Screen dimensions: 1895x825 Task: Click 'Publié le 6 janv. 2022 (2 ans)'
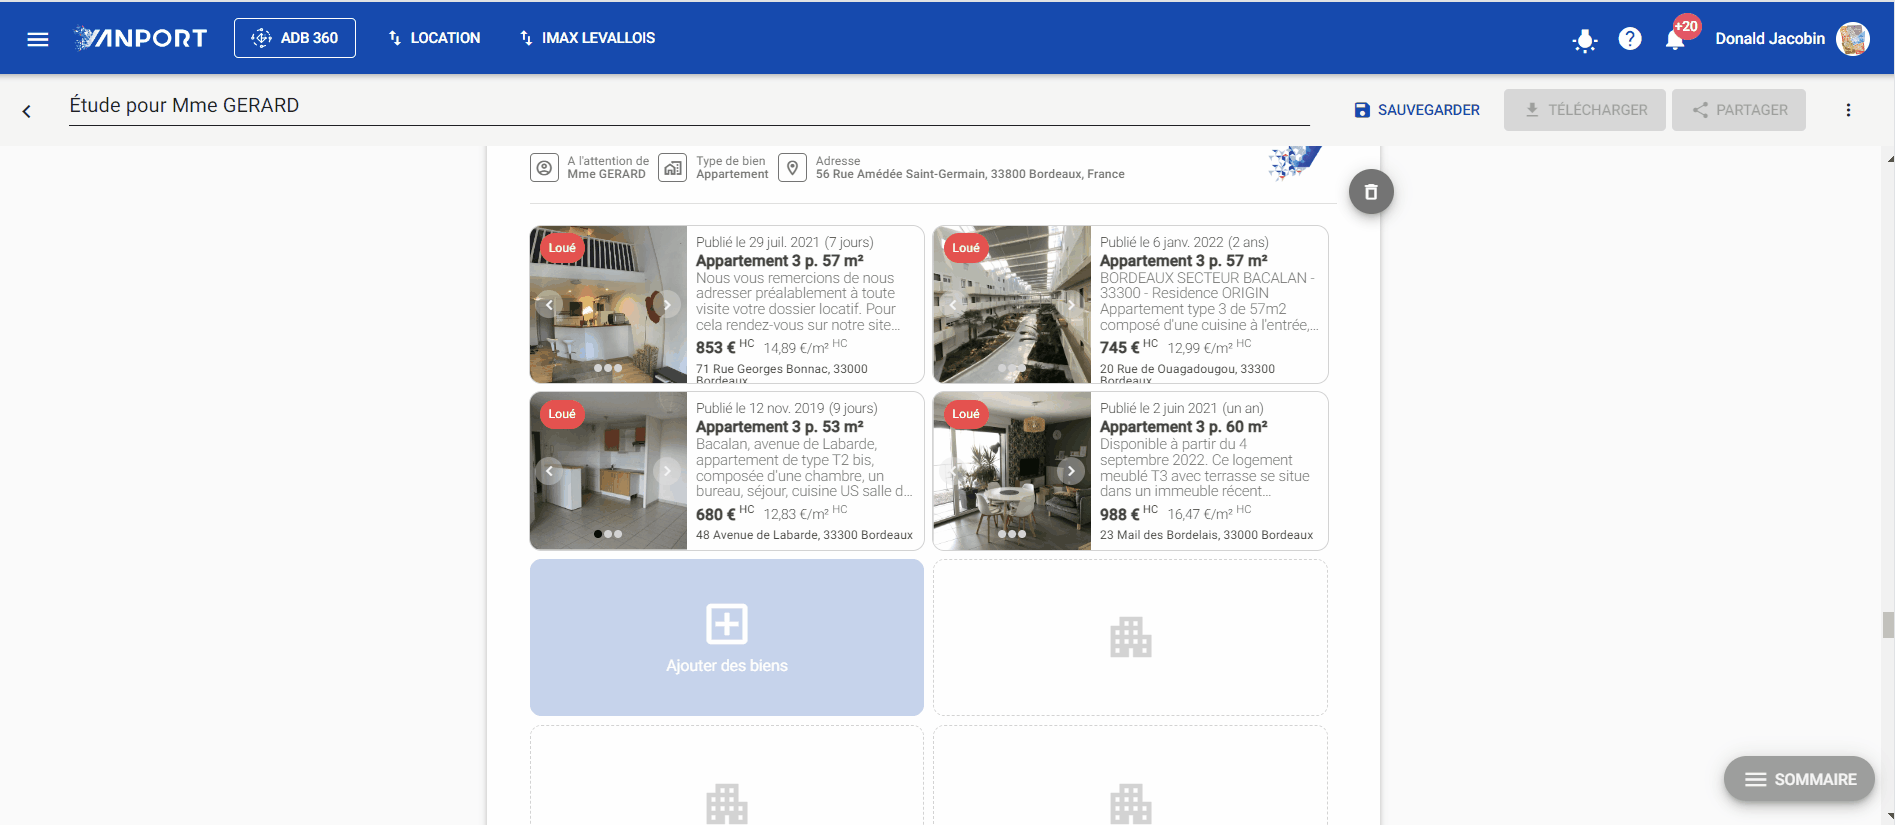pos(1184,243)
